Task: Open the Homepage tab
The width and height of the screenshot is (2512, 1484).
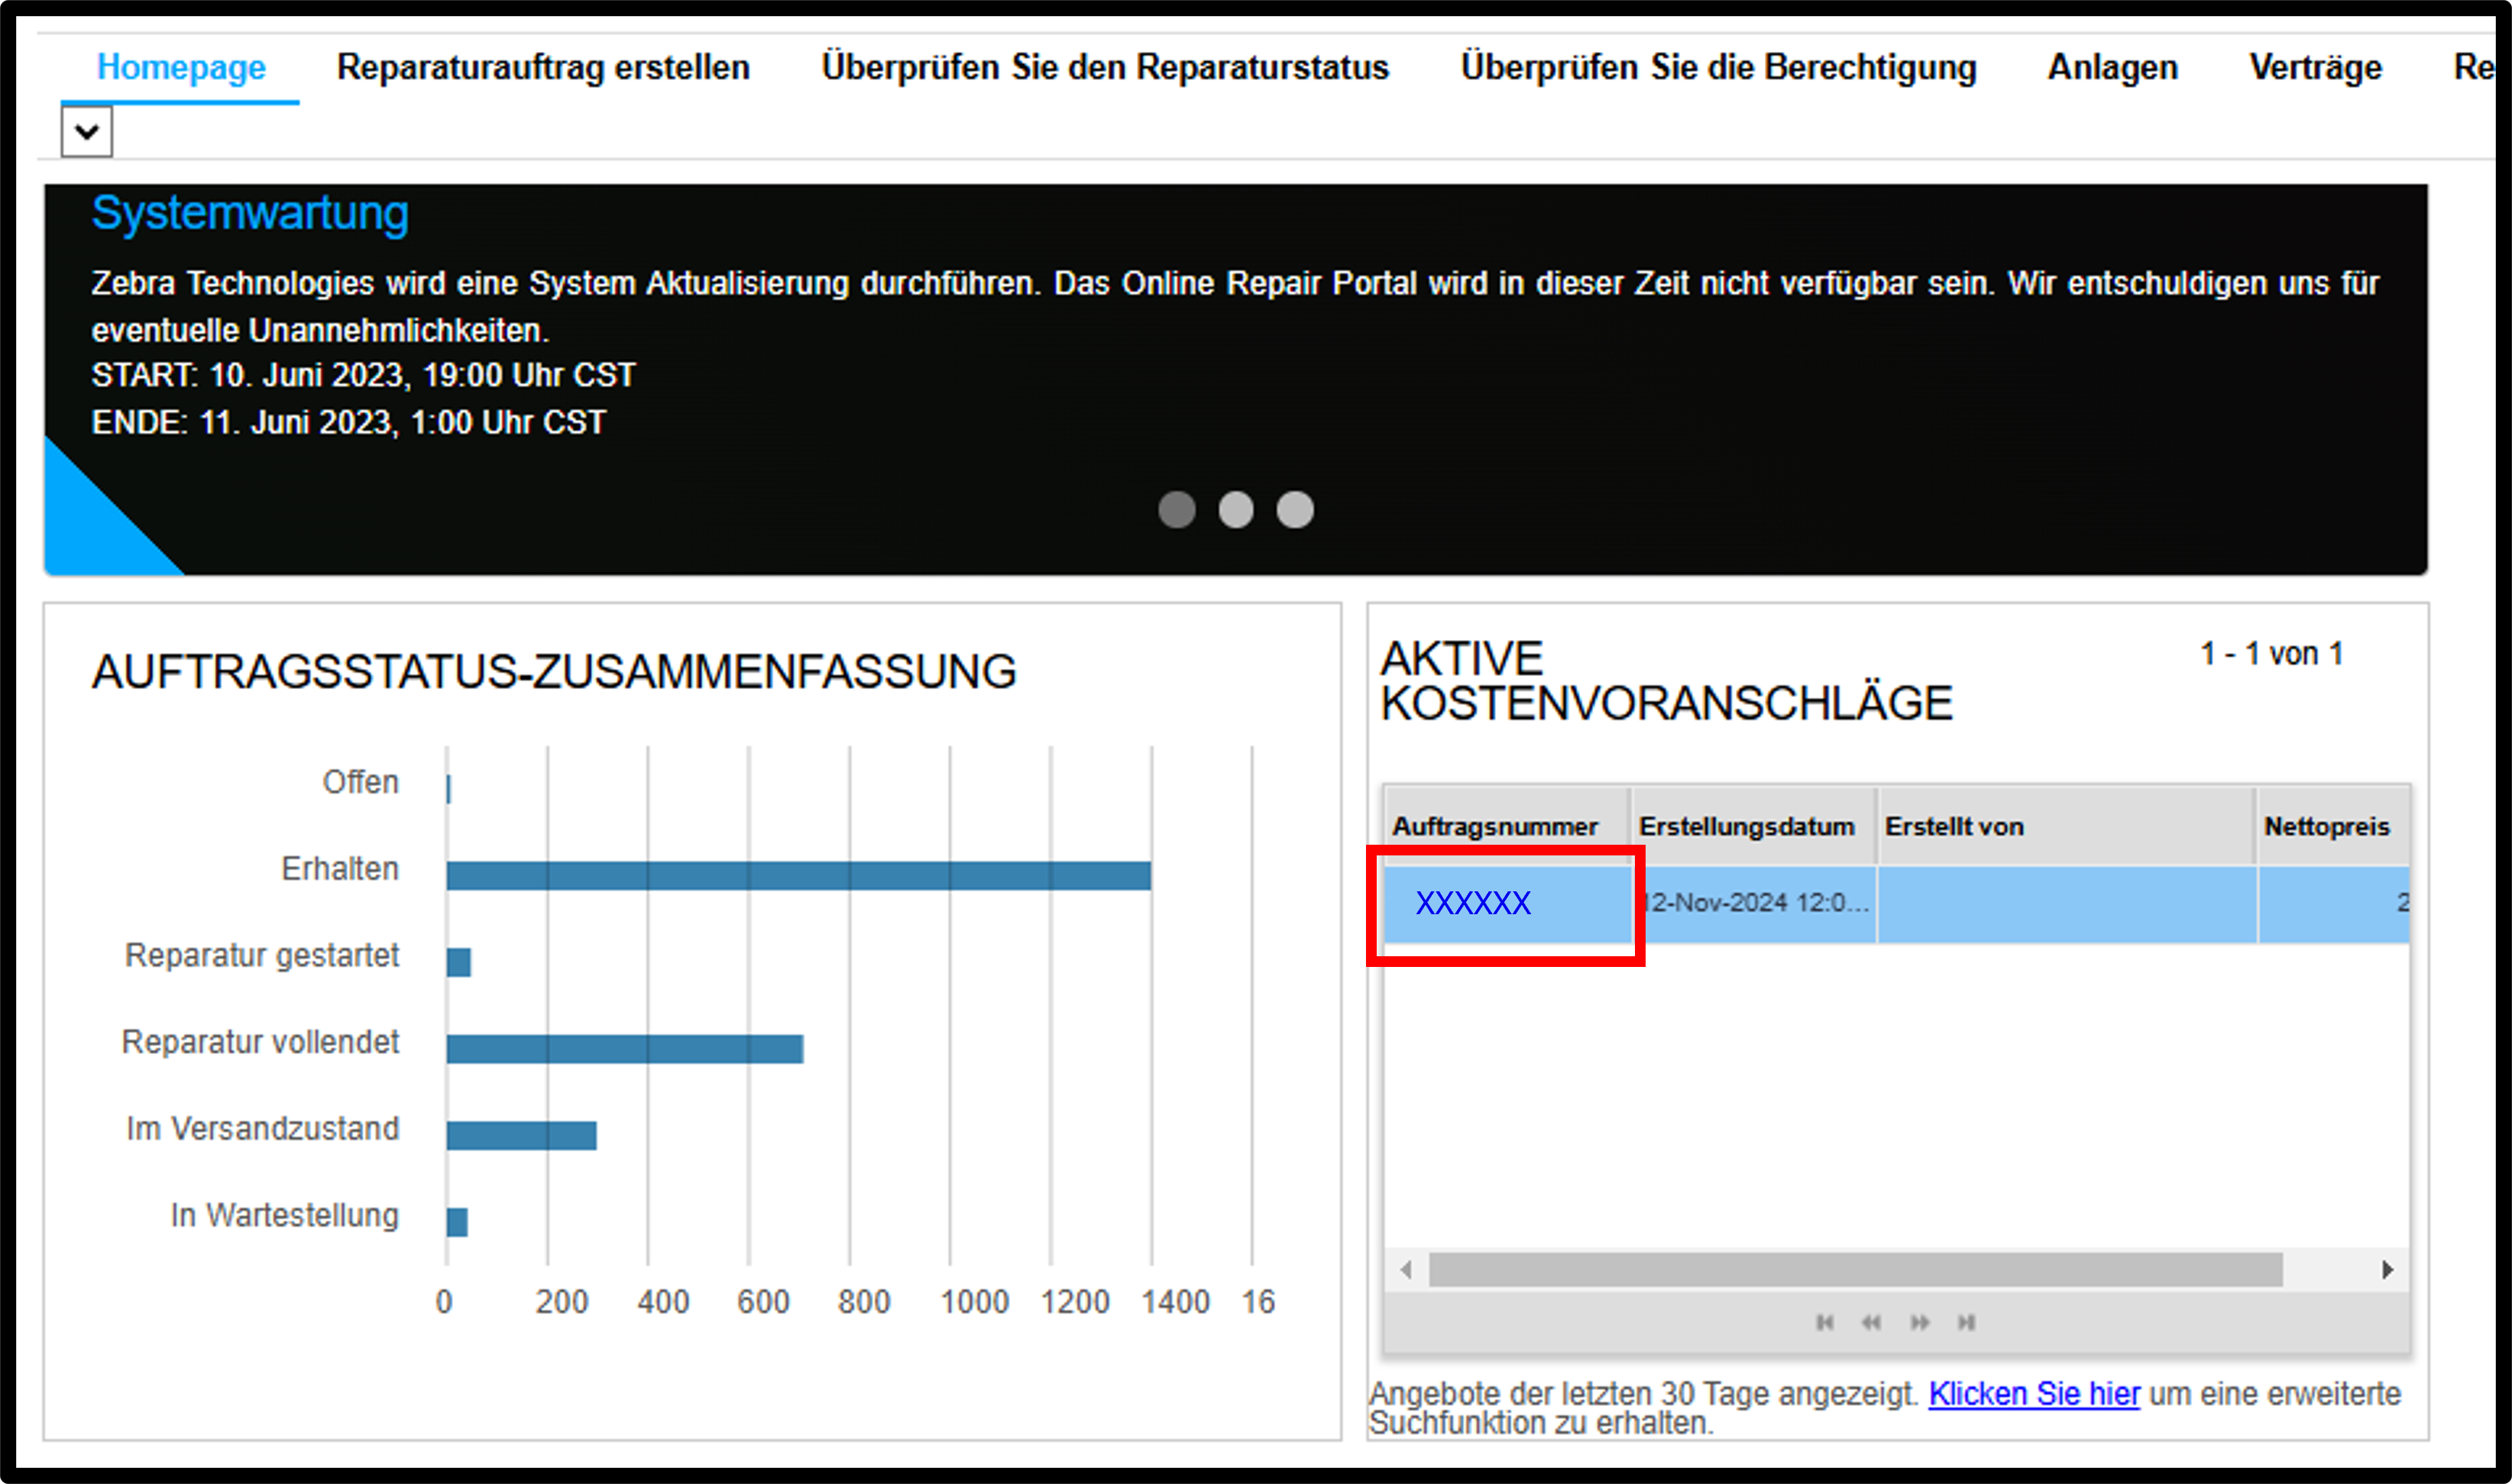Action: coord(181,67)
